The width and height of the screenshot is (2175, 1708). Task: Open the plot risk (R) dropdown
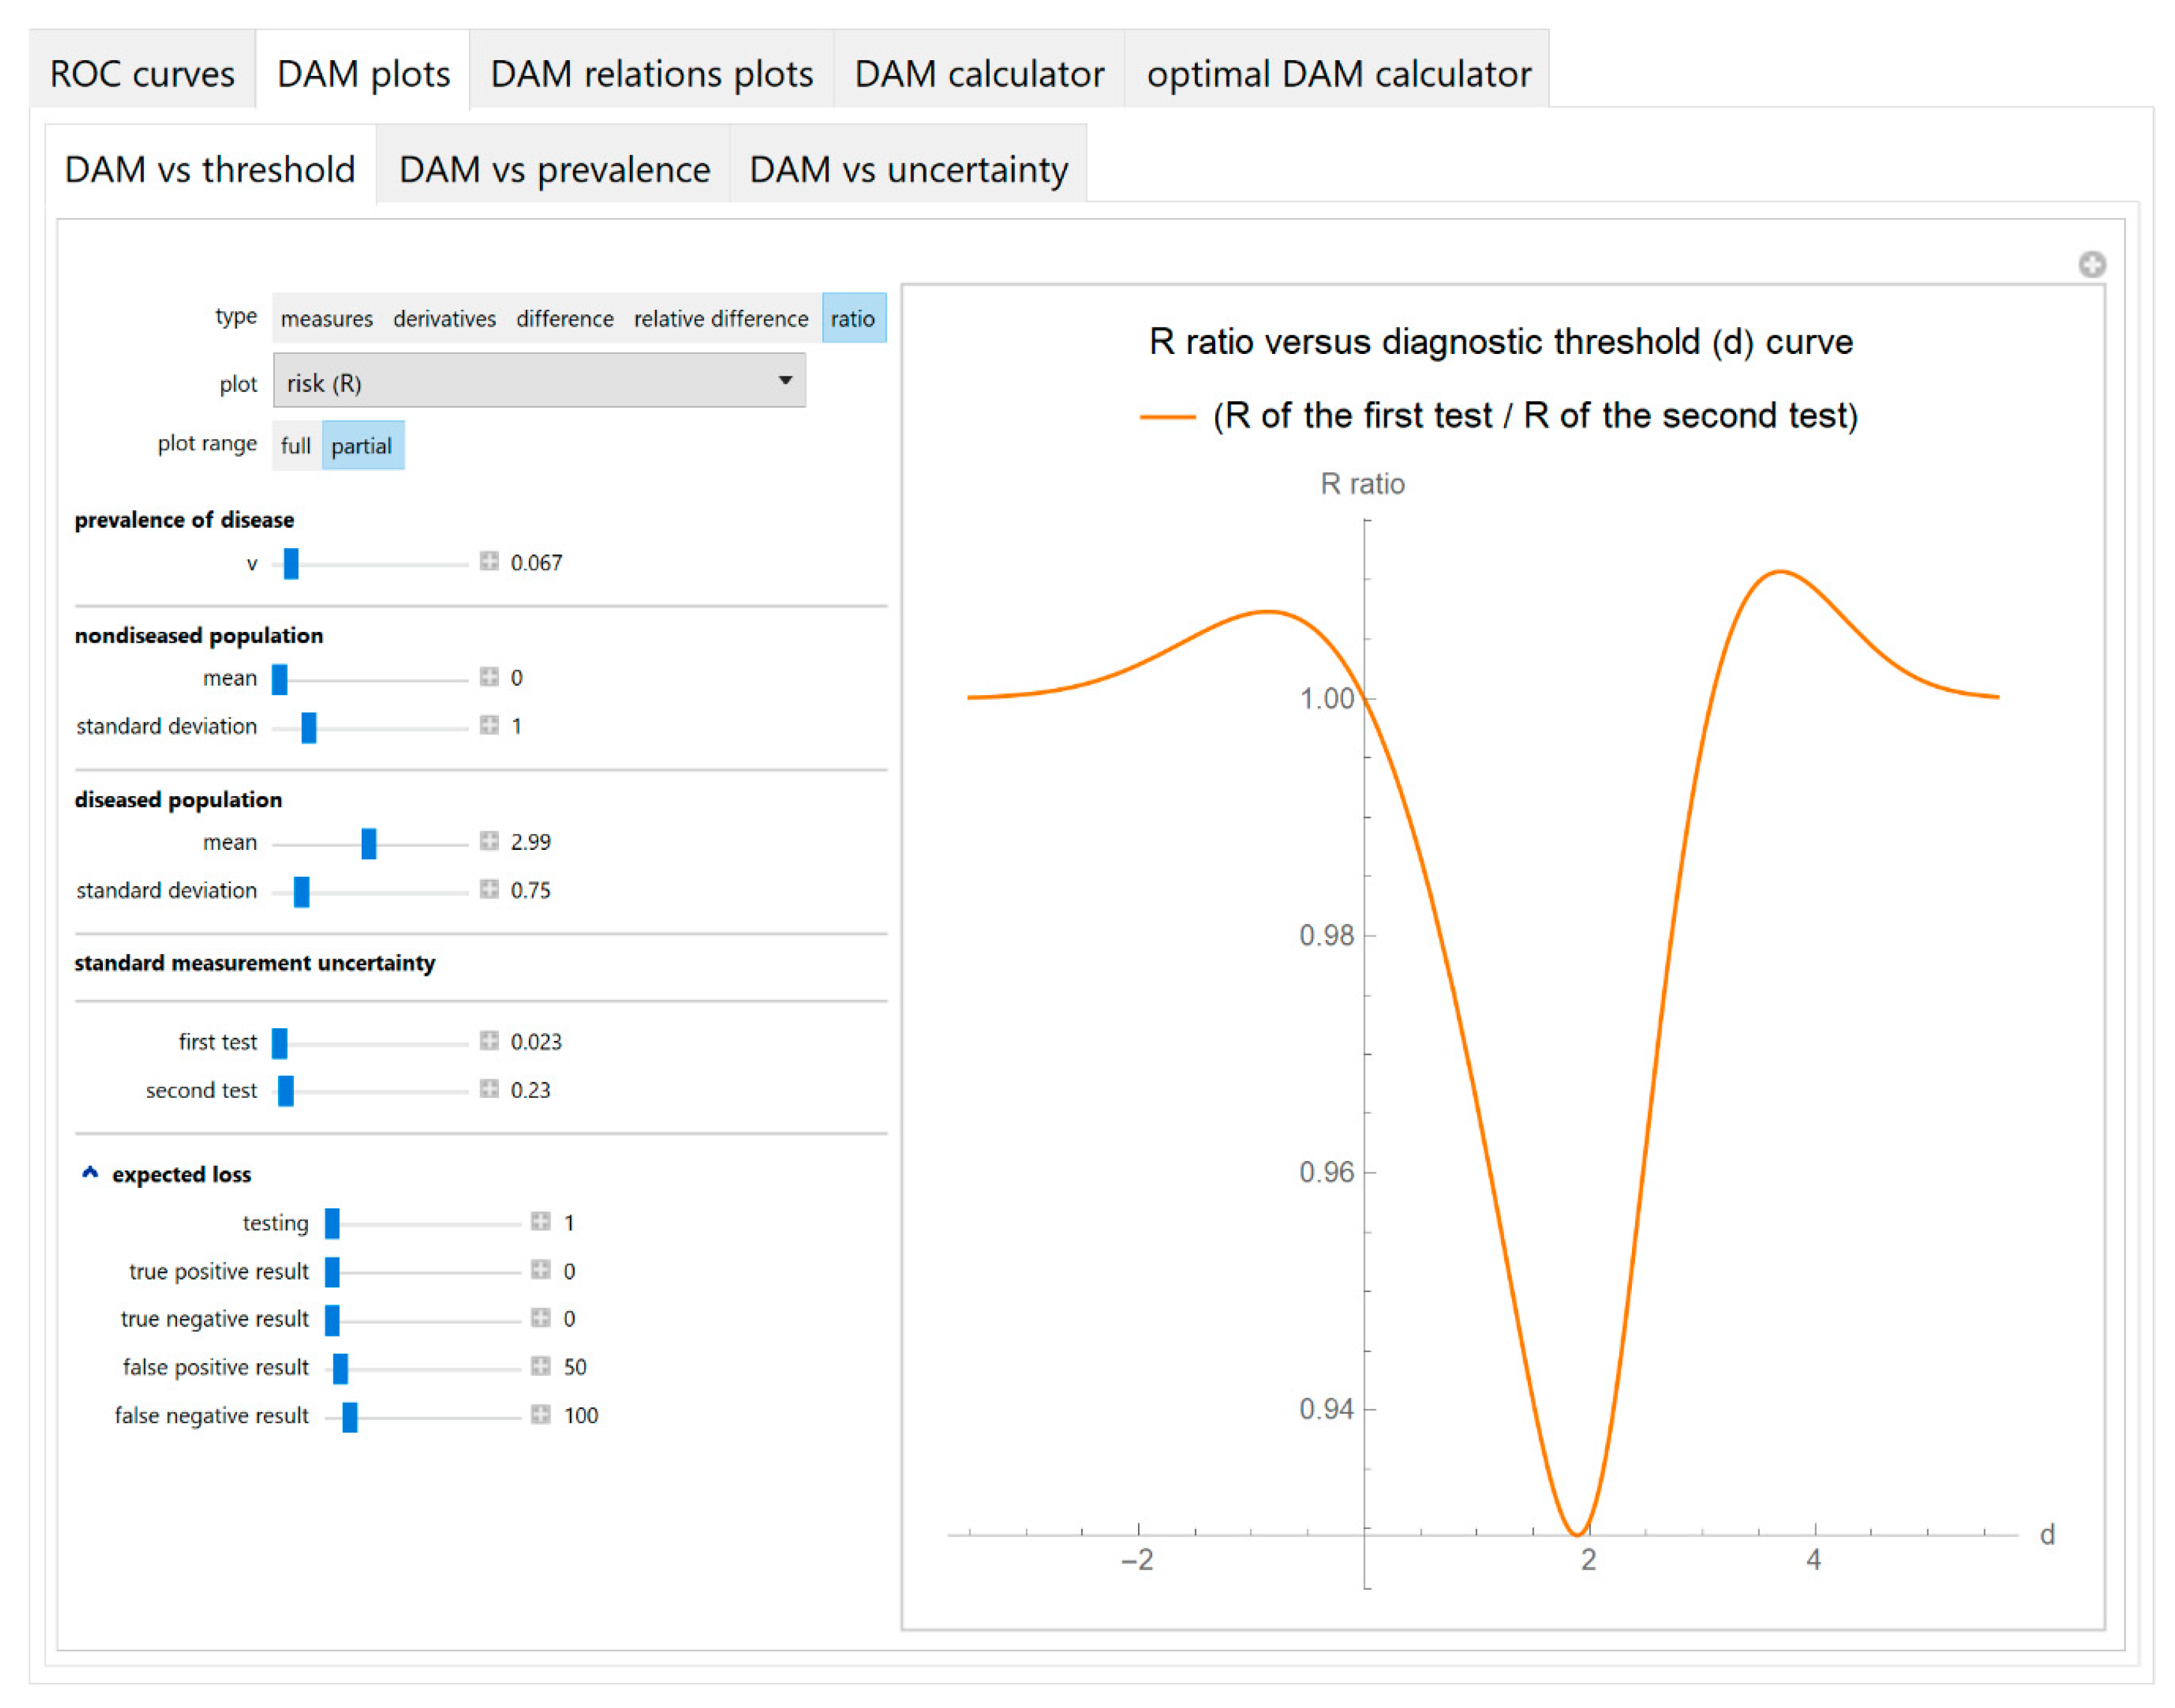(539, 382)
